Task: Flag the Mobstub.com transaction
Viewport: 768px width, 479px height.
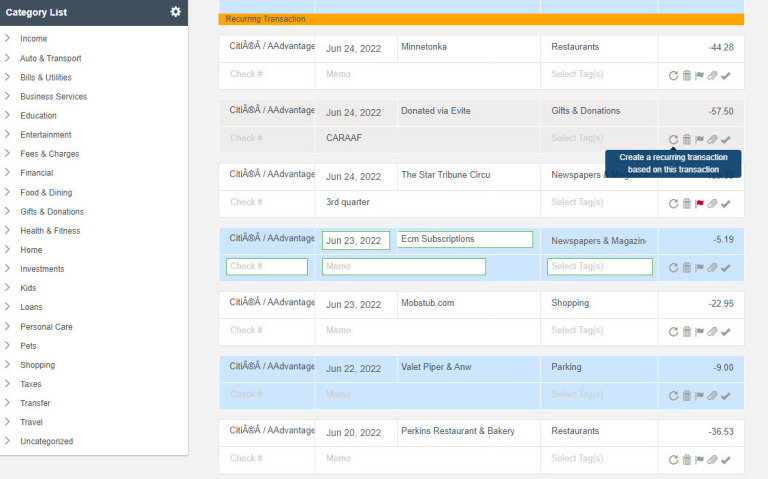Action: (699, 332)
